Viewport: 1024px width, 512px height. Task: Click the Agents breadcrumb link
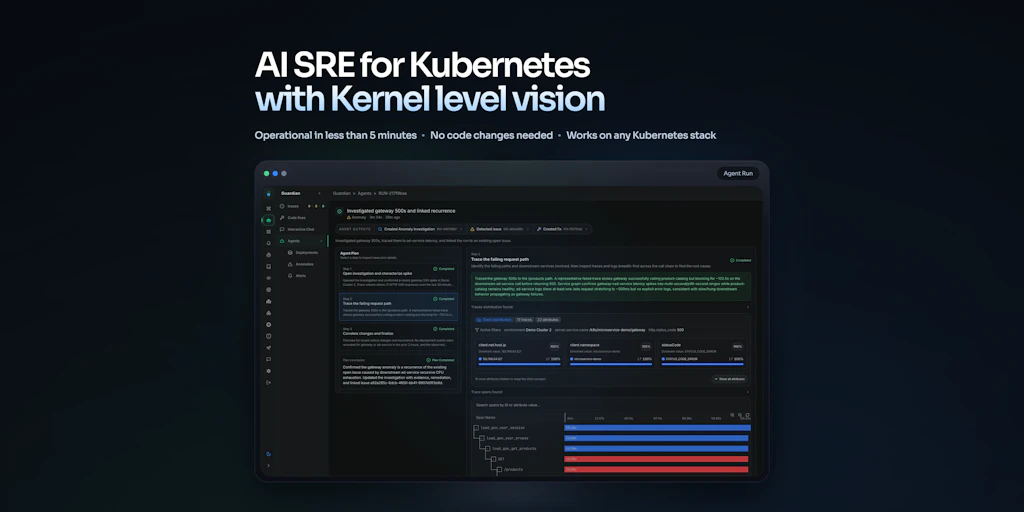(x=364, y=193)
